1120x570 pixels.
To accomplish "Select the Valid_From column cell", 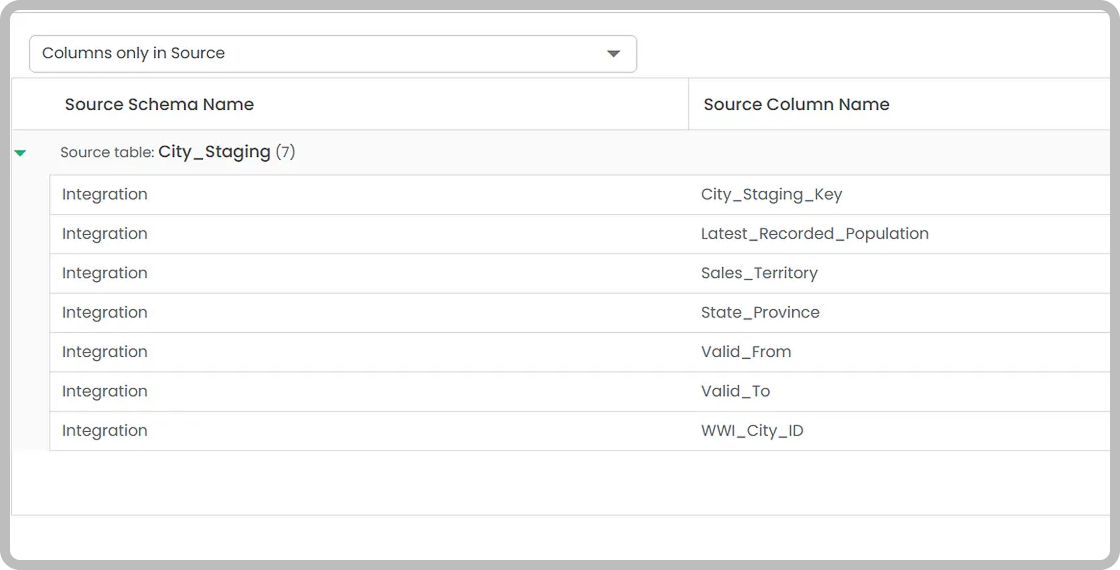I will click(746, 351).
